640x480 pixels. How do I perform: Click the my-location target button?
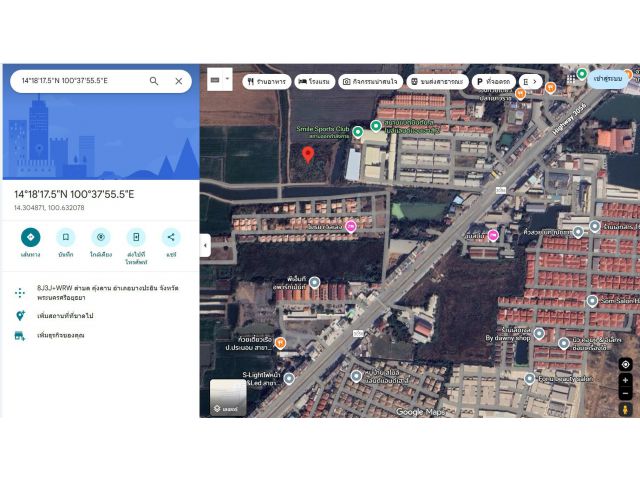coord(625,364)
